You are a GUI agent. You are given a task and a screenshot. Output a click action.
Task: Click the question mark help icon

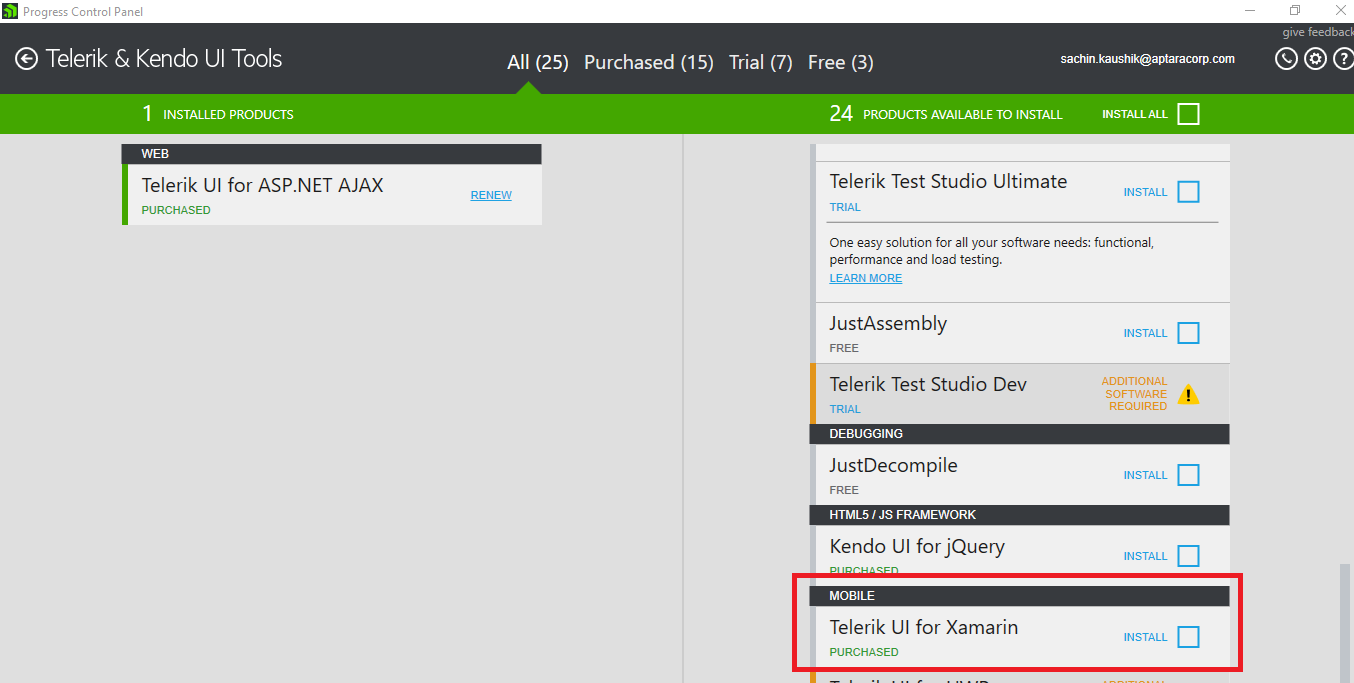[x=1343, y=59]
